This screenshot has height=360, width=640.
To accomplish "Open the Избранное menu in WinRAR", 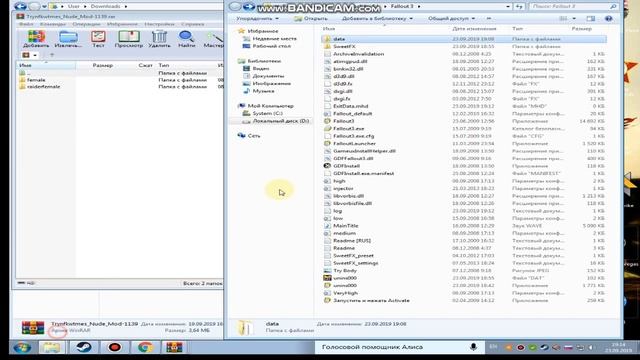I will [122, 24].
